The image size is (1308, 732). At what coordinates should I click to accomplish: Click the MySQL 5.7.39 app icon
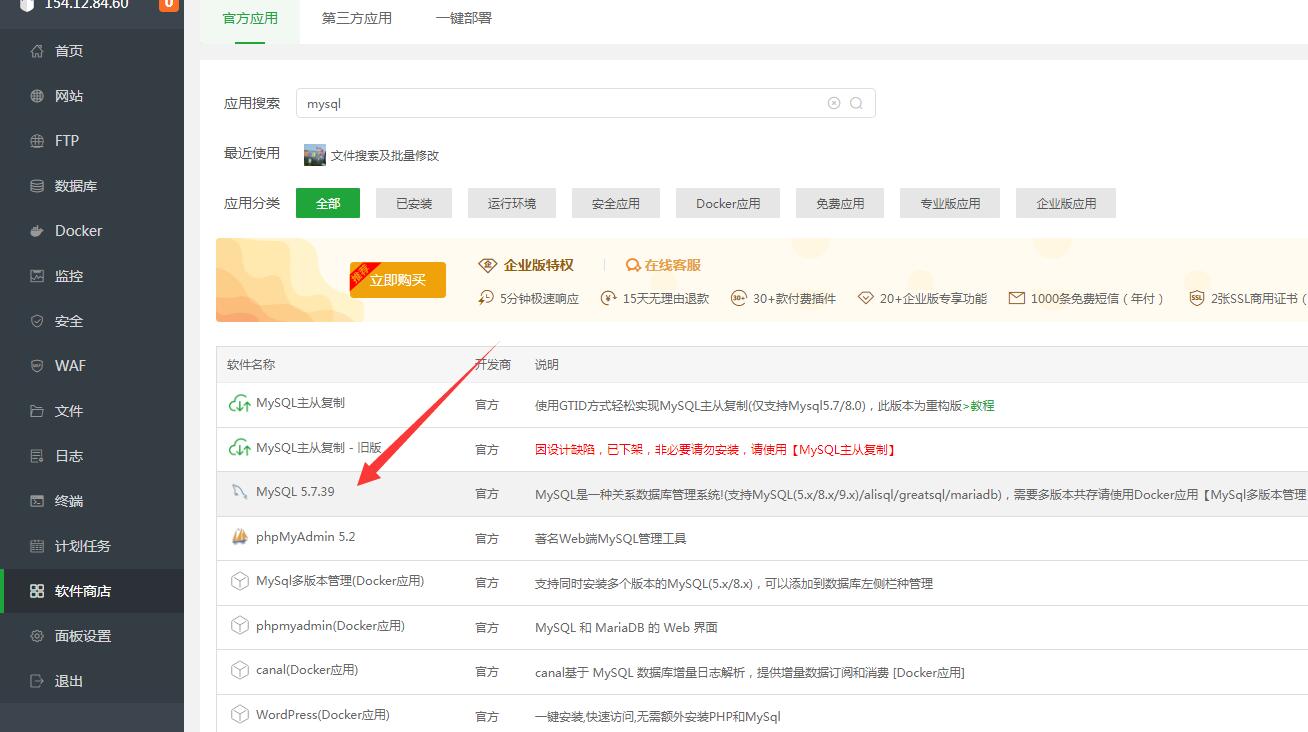click(239, 491)
